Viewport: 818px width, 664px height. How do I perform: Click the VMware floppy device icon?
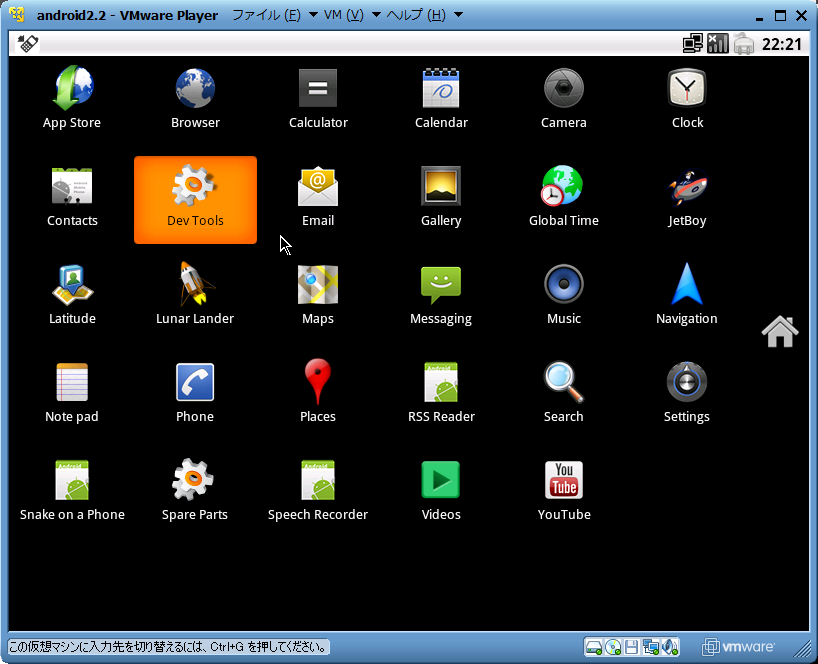(631, 647)
